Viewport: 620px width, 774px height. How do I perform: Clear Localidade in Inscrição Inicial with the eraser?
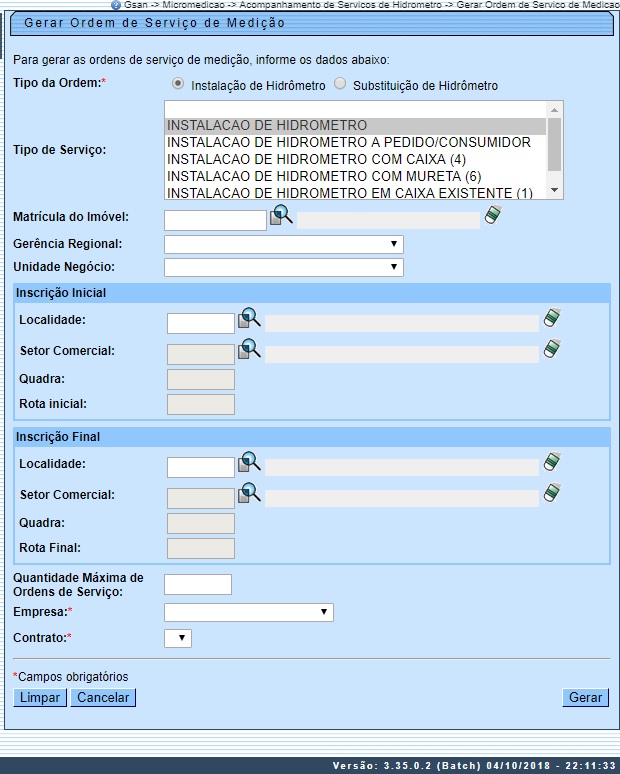[552, 319]
